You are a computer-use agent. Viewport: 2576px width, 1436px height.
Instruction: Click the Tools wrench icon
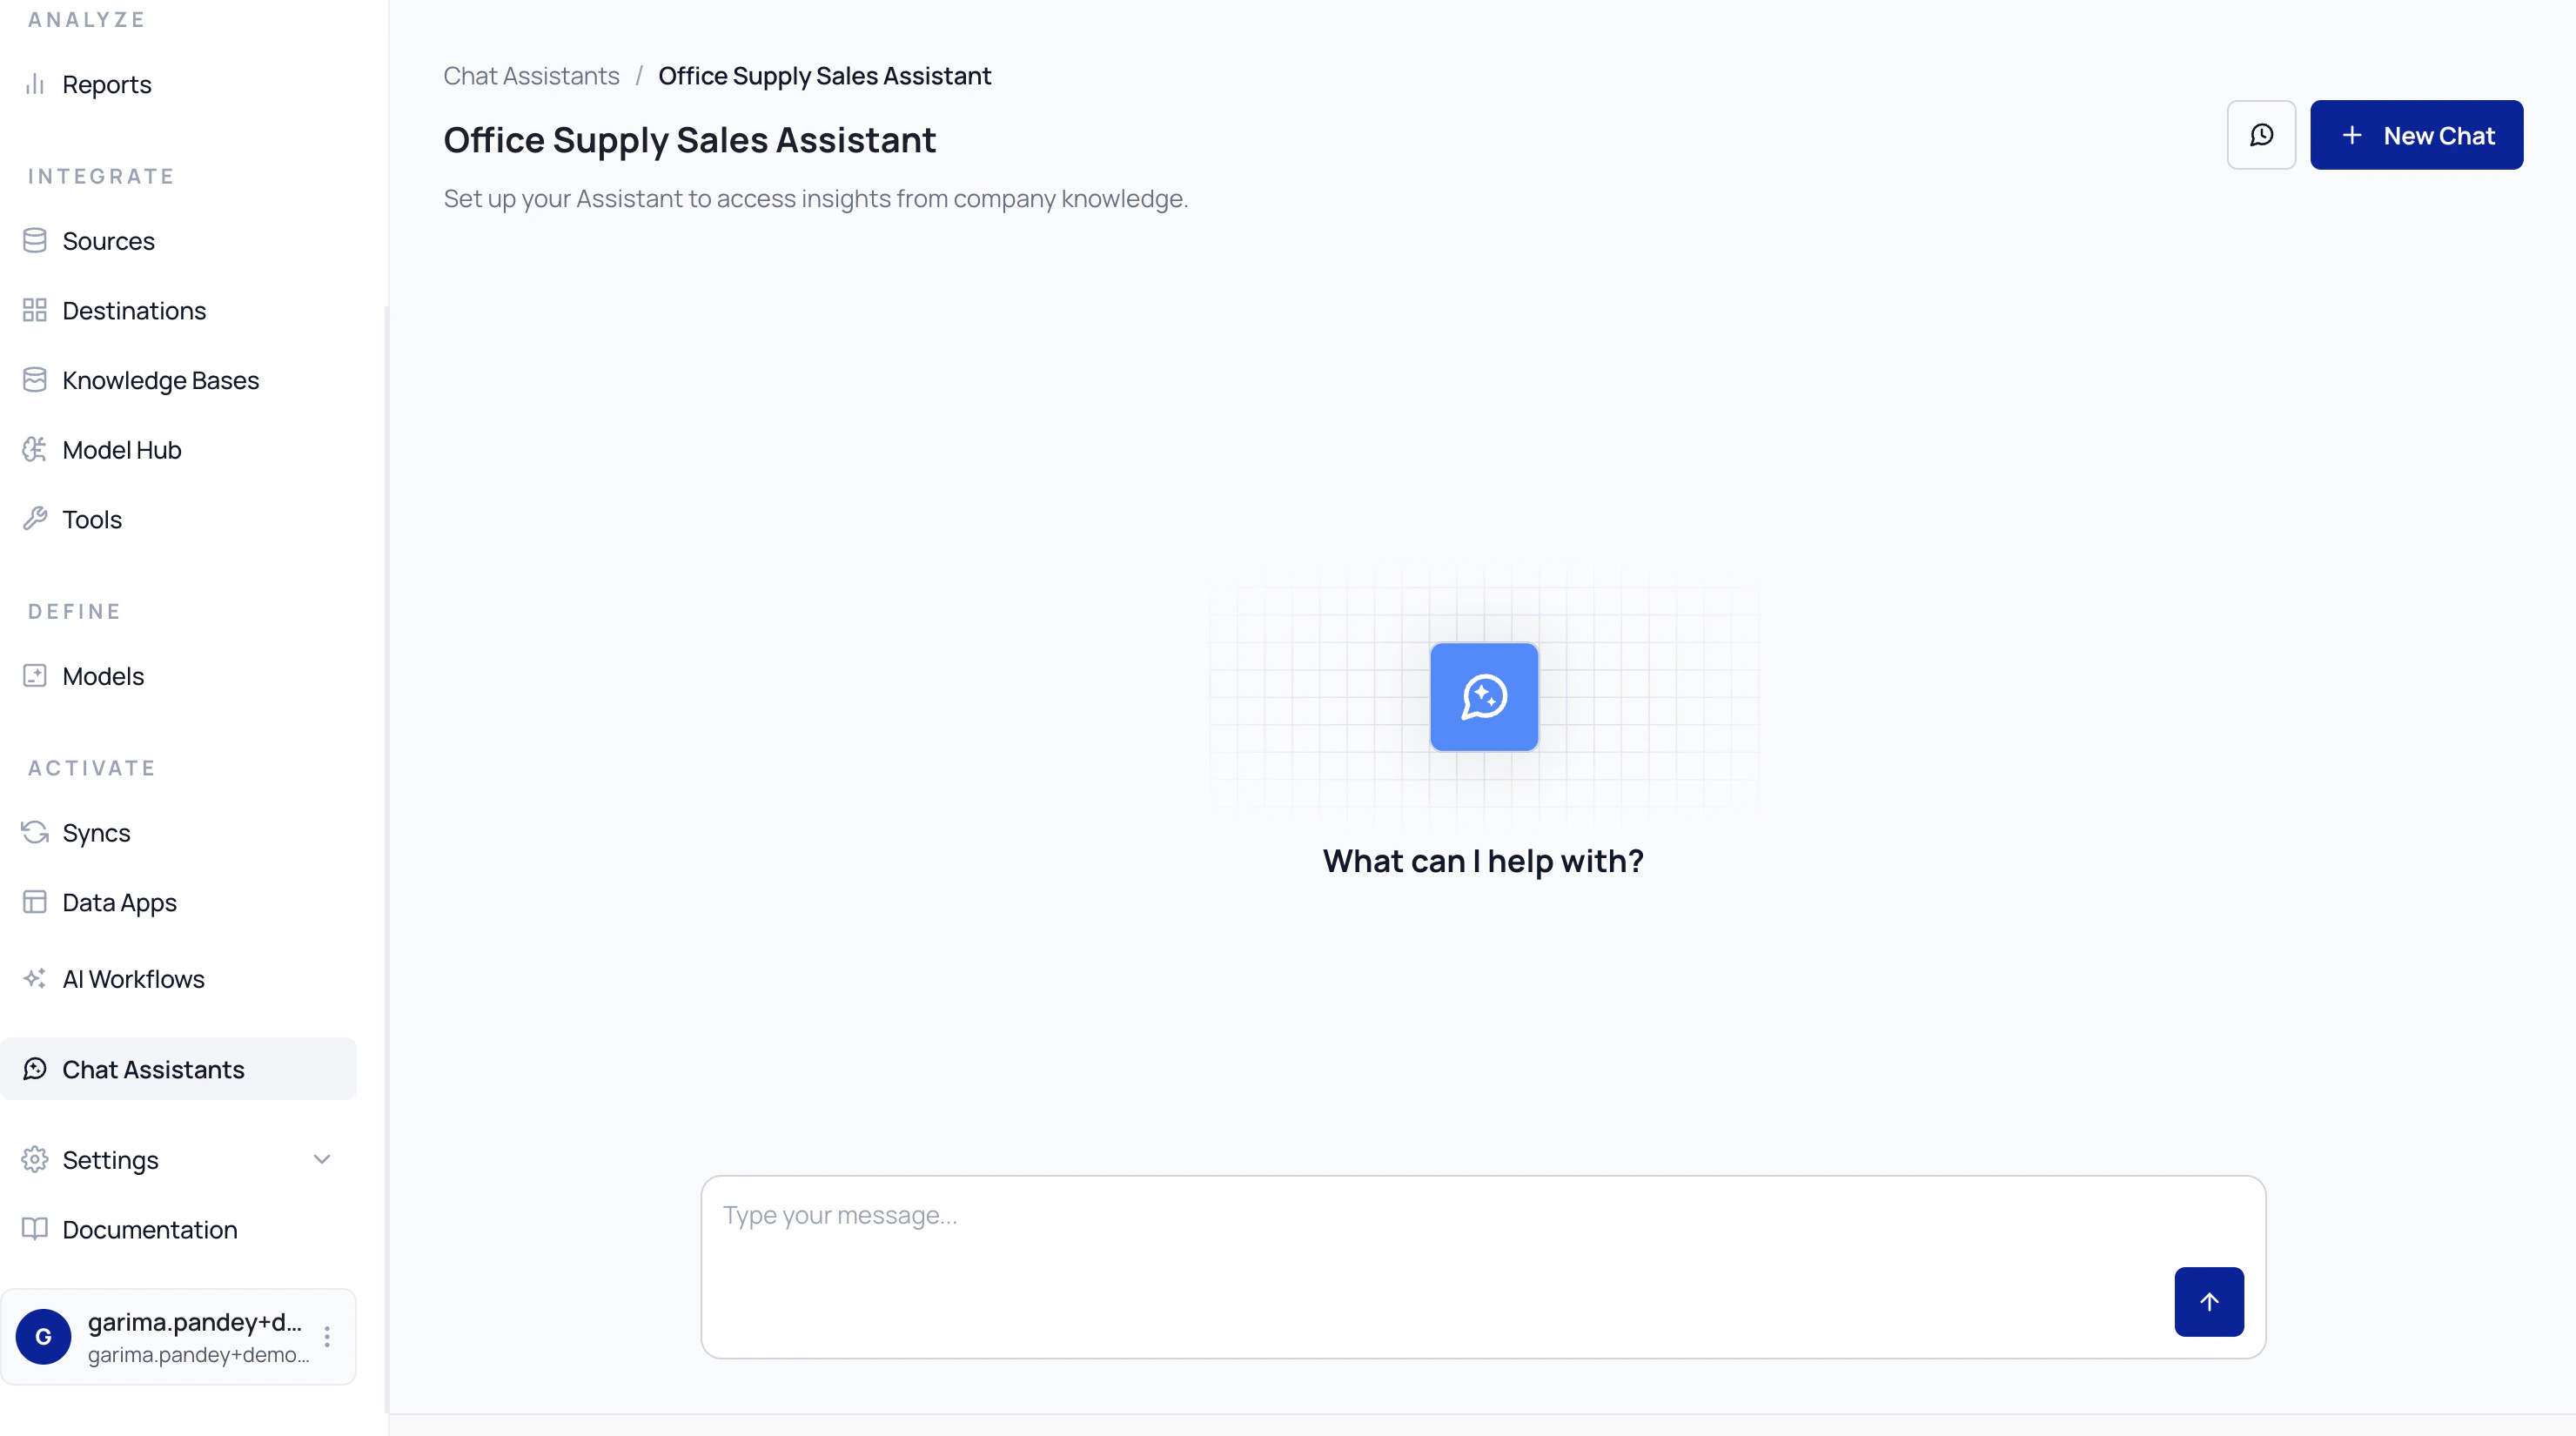35,519
